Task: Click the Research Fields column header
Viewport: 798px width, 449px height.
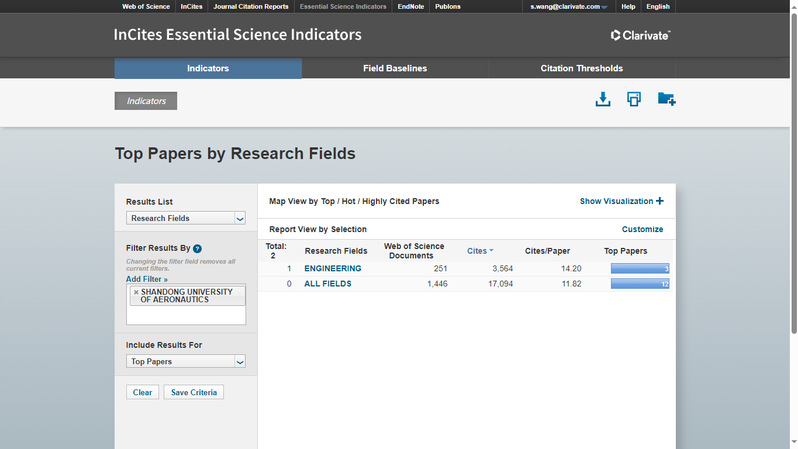Action: (336, 251)
